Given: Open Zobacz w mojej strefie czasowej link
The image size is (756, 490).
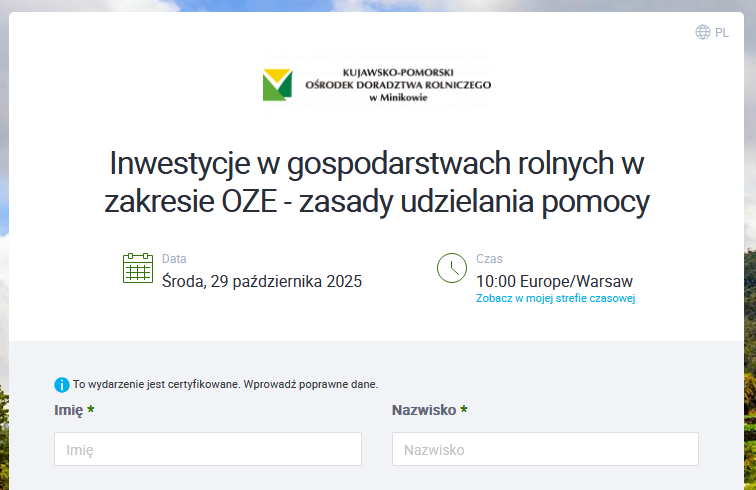Looking at the screenshot, I should 555,298.
